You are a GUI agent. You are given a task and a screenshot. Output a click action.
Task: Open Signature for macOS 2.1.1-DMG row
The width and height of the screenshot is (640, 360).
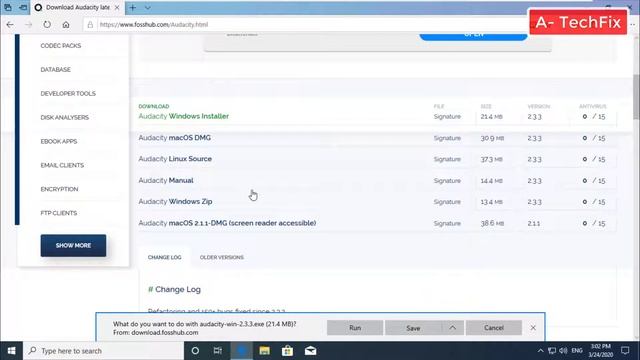coord(447,224)
